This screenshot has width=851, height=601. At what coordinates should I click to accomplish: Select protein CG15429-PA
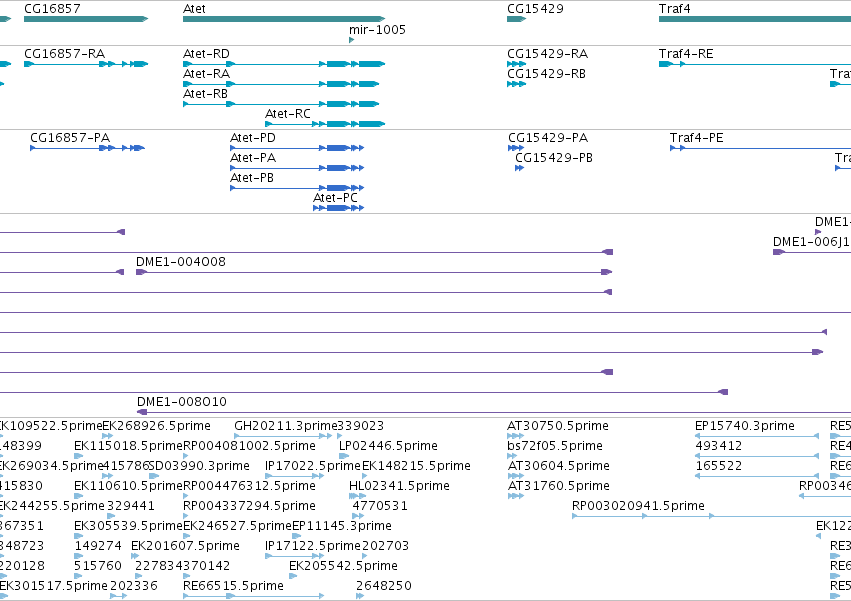516,148
